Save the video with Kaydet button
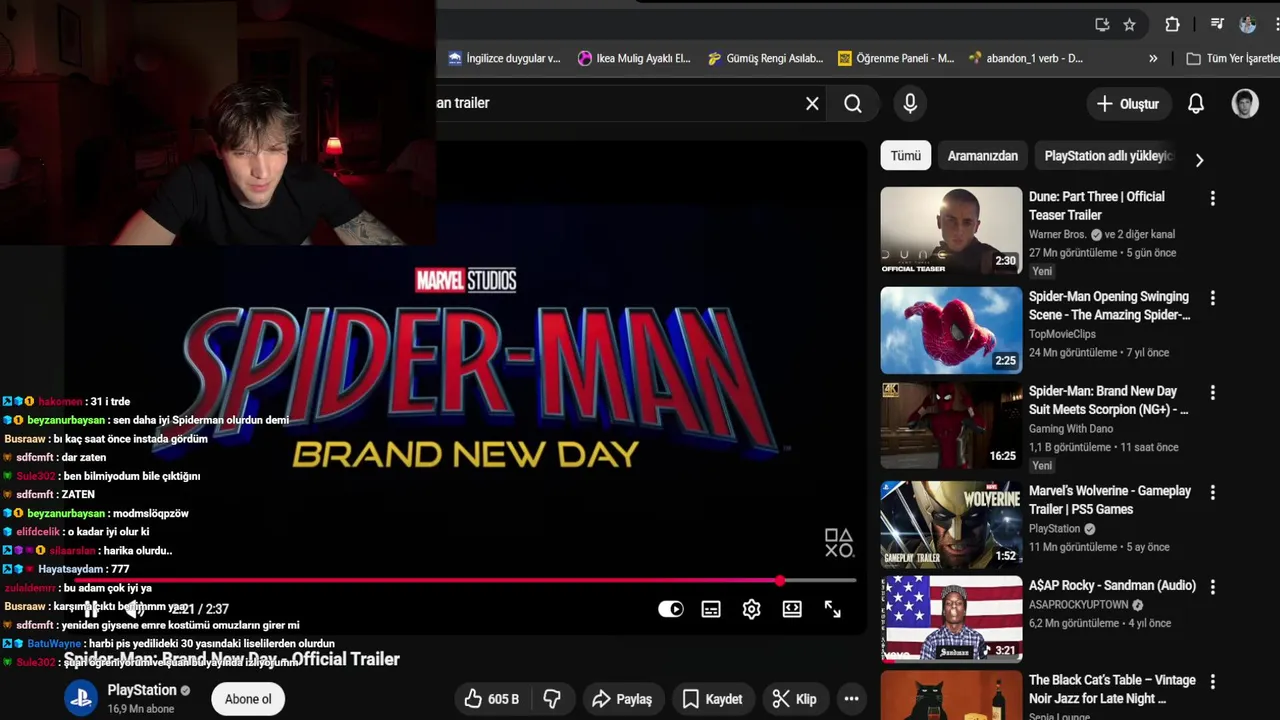 coord(712,699)
